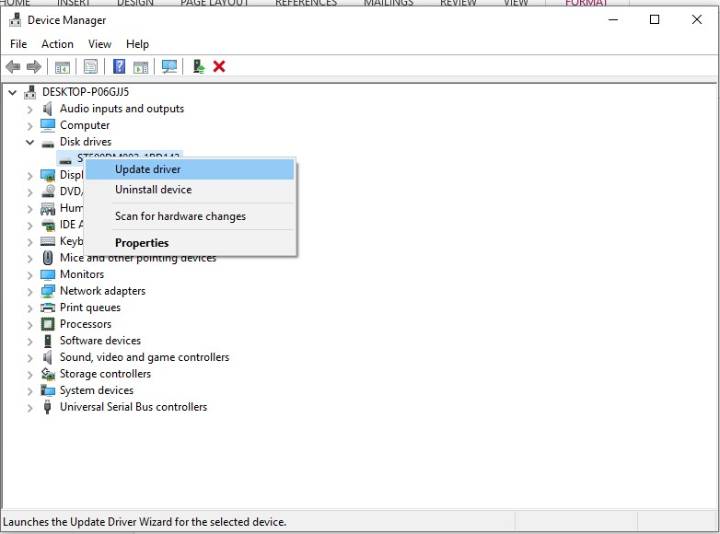Viewport: 720px width, 534px height.
Task: Open the blue Help toolbar icon
Action: [x=119, y=67]
